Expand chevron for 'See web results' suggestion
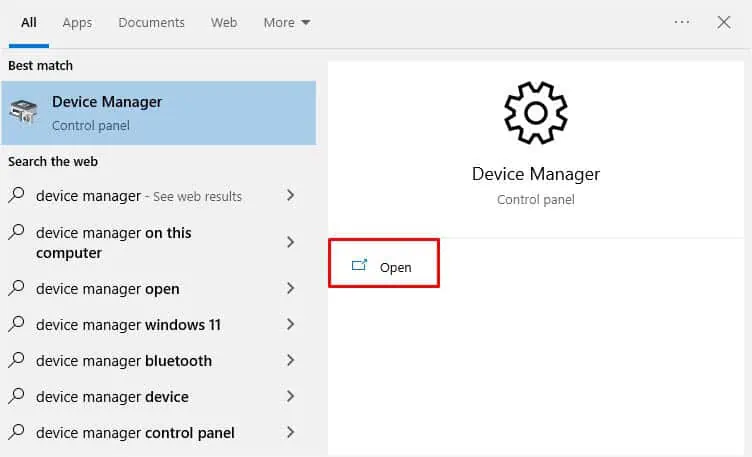This screenshot has width=752, height=457. [x=290, y=195]
